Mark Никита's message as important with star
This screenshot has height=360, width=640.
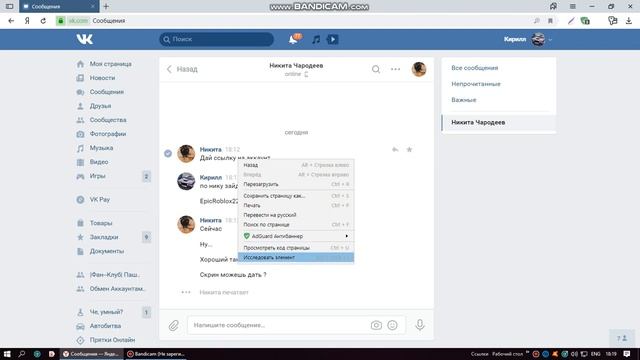click(409, 150)
